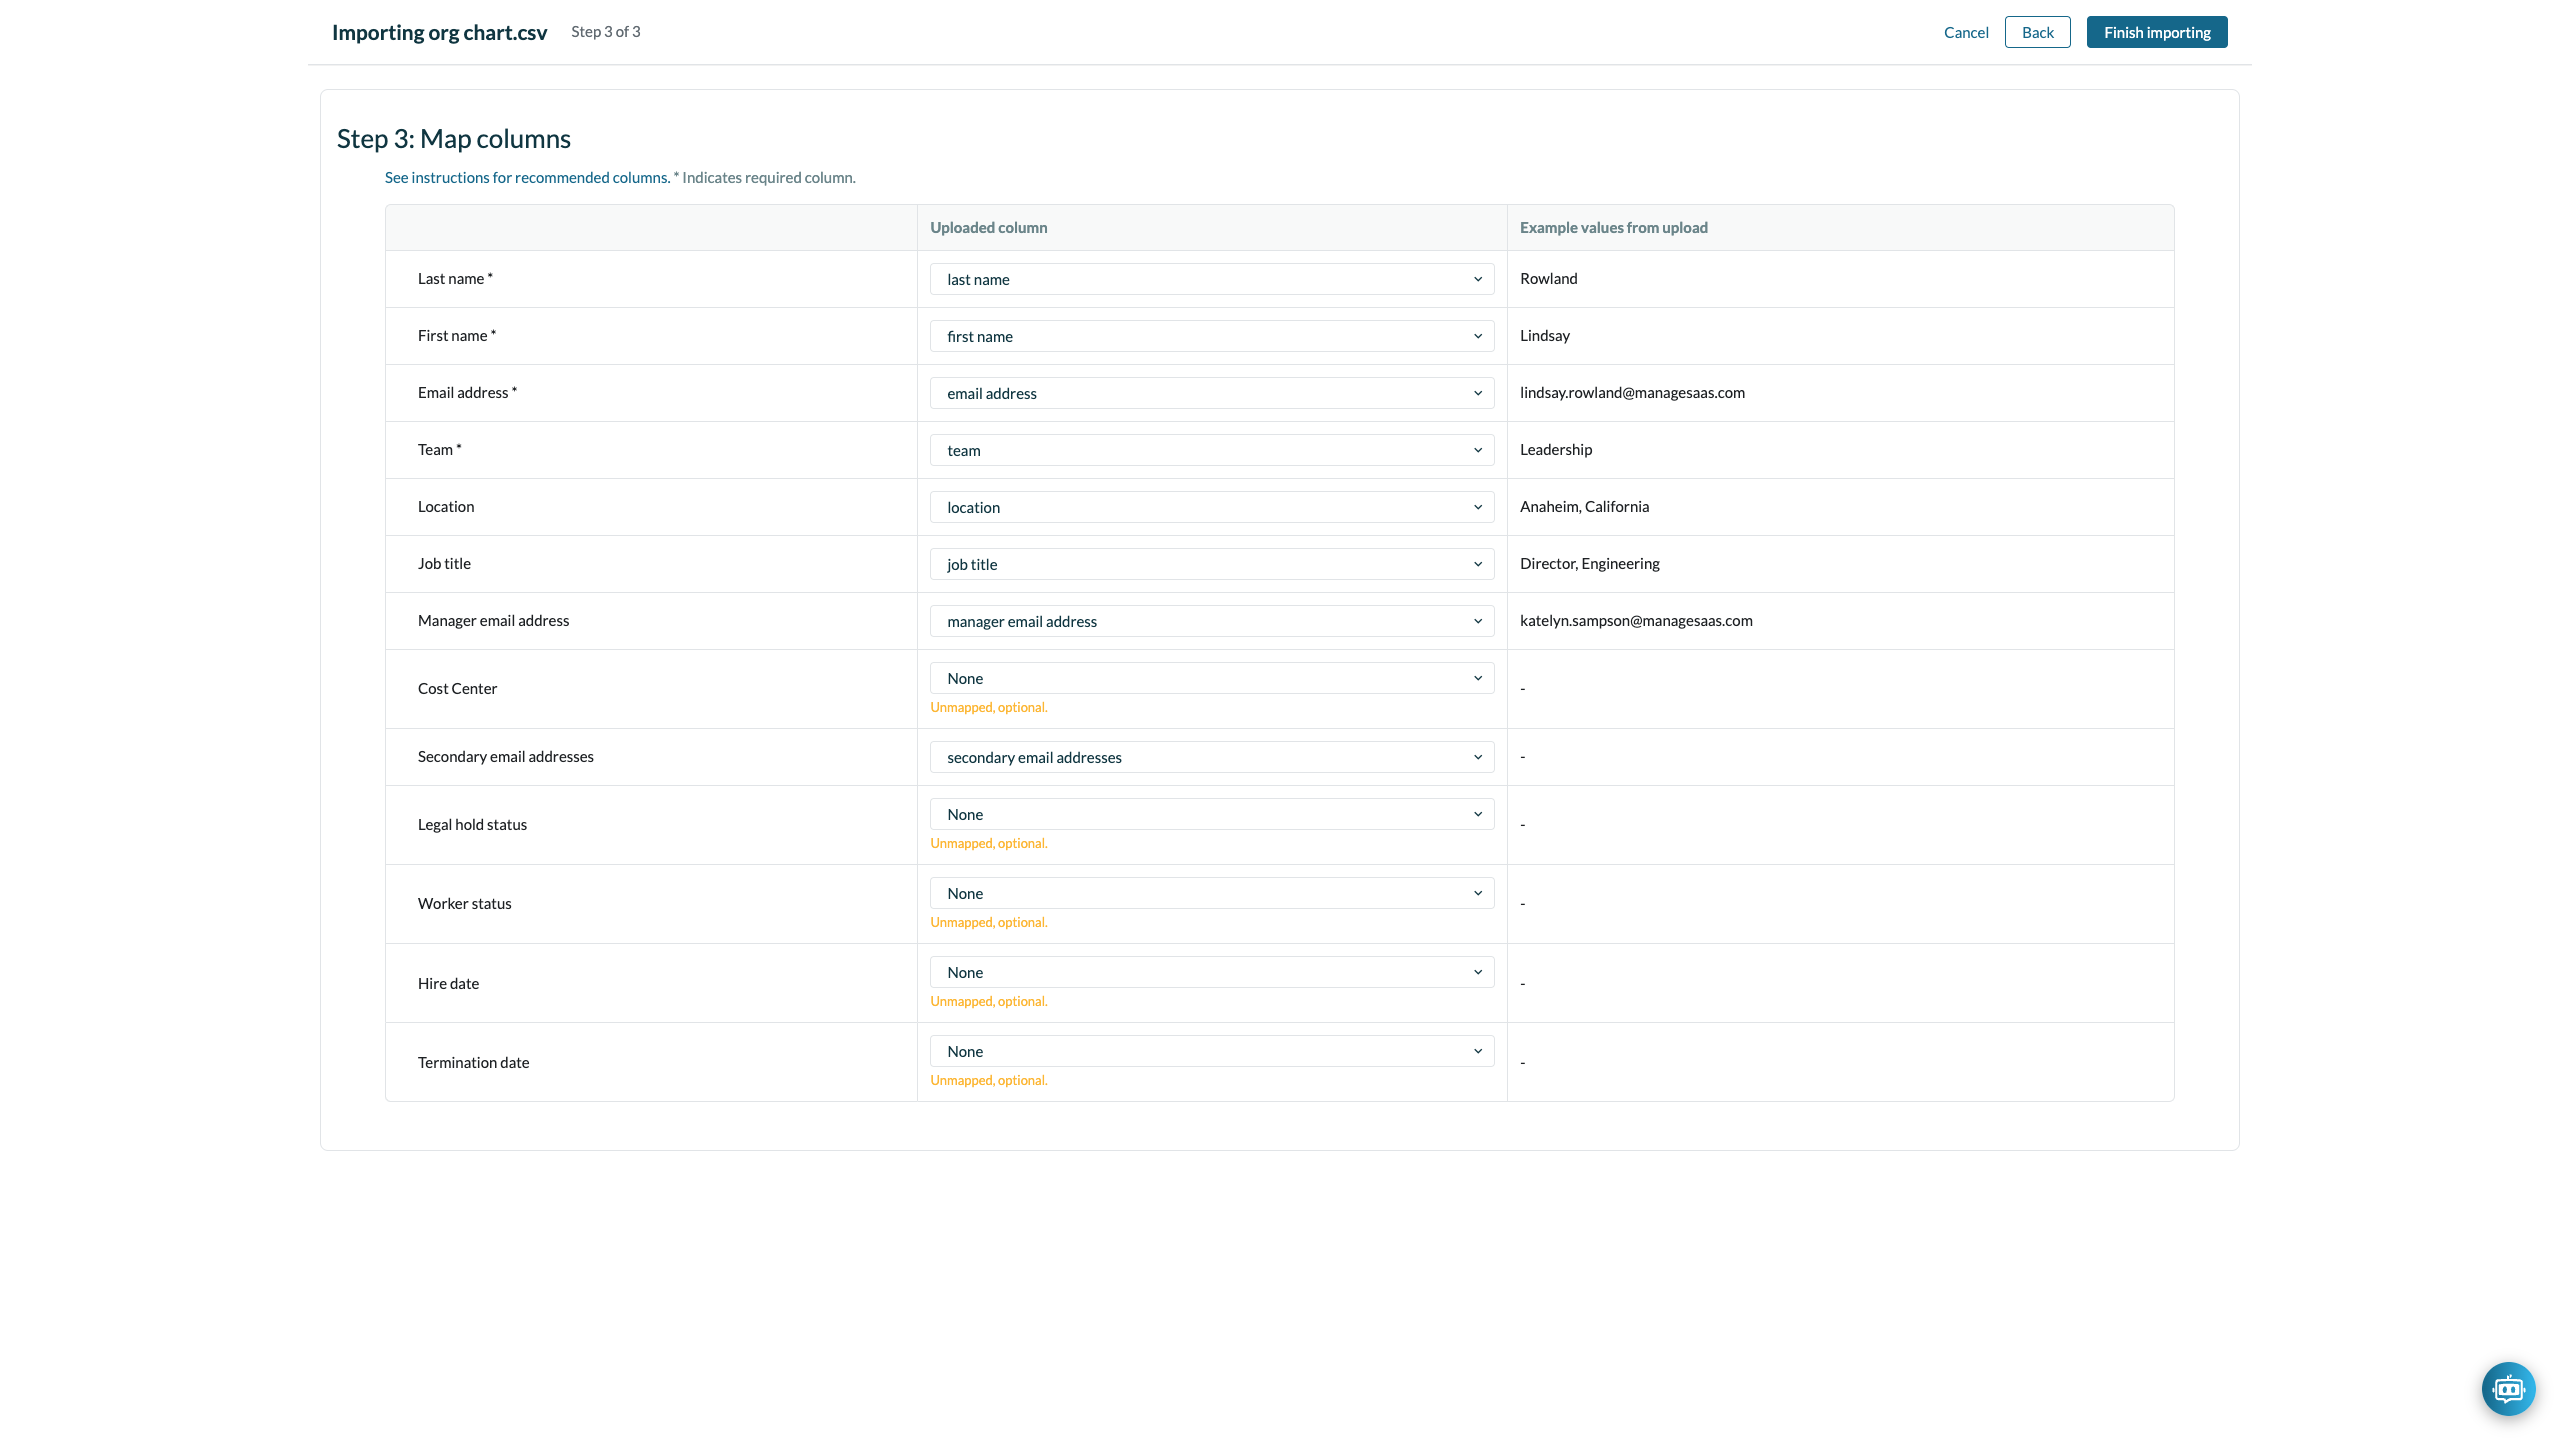Viewport: 2560px width, 1440px height.
Task: Click the Importing org chart.csv title
Action: (439, 31)
